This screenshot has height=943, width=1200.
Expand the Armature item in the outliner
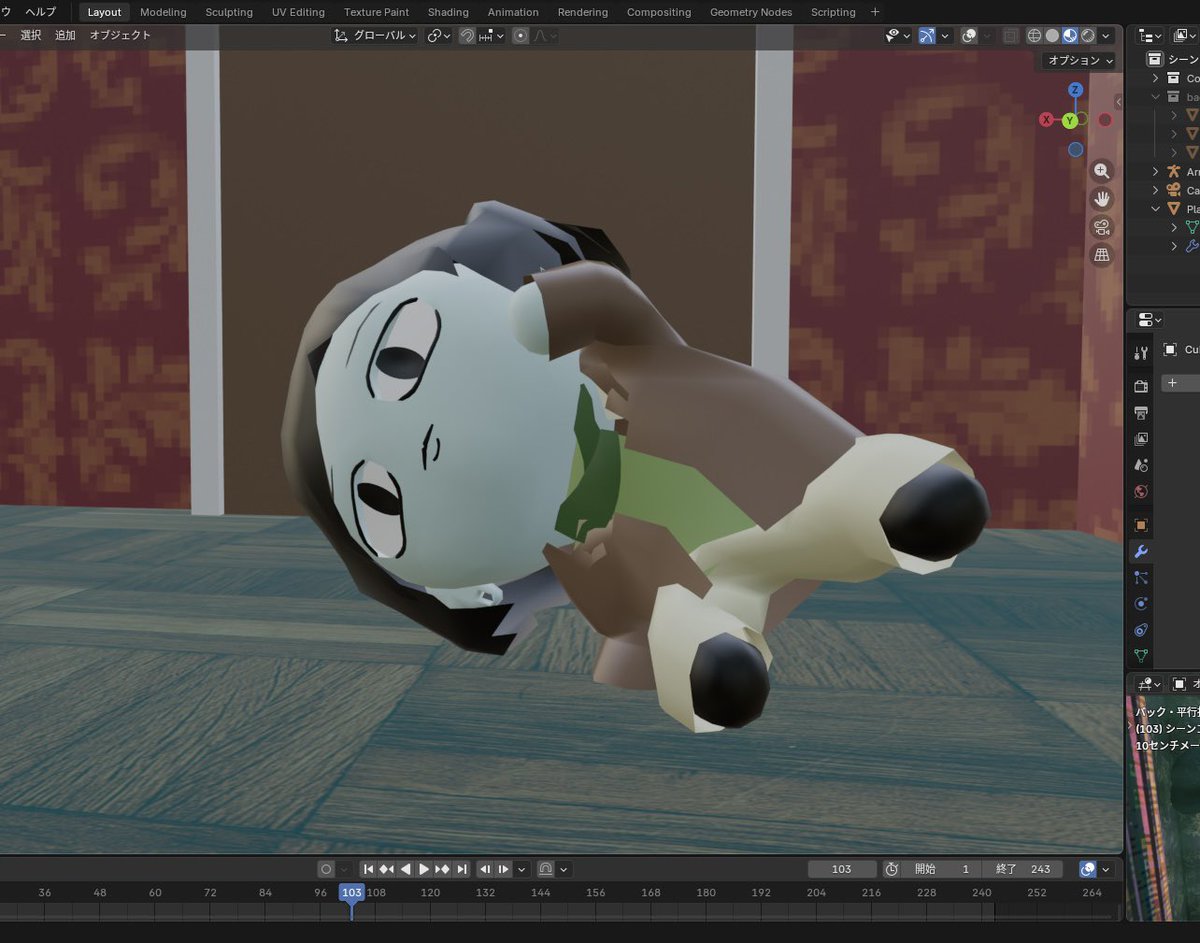pyautogui.click(x=1156, y=172)
